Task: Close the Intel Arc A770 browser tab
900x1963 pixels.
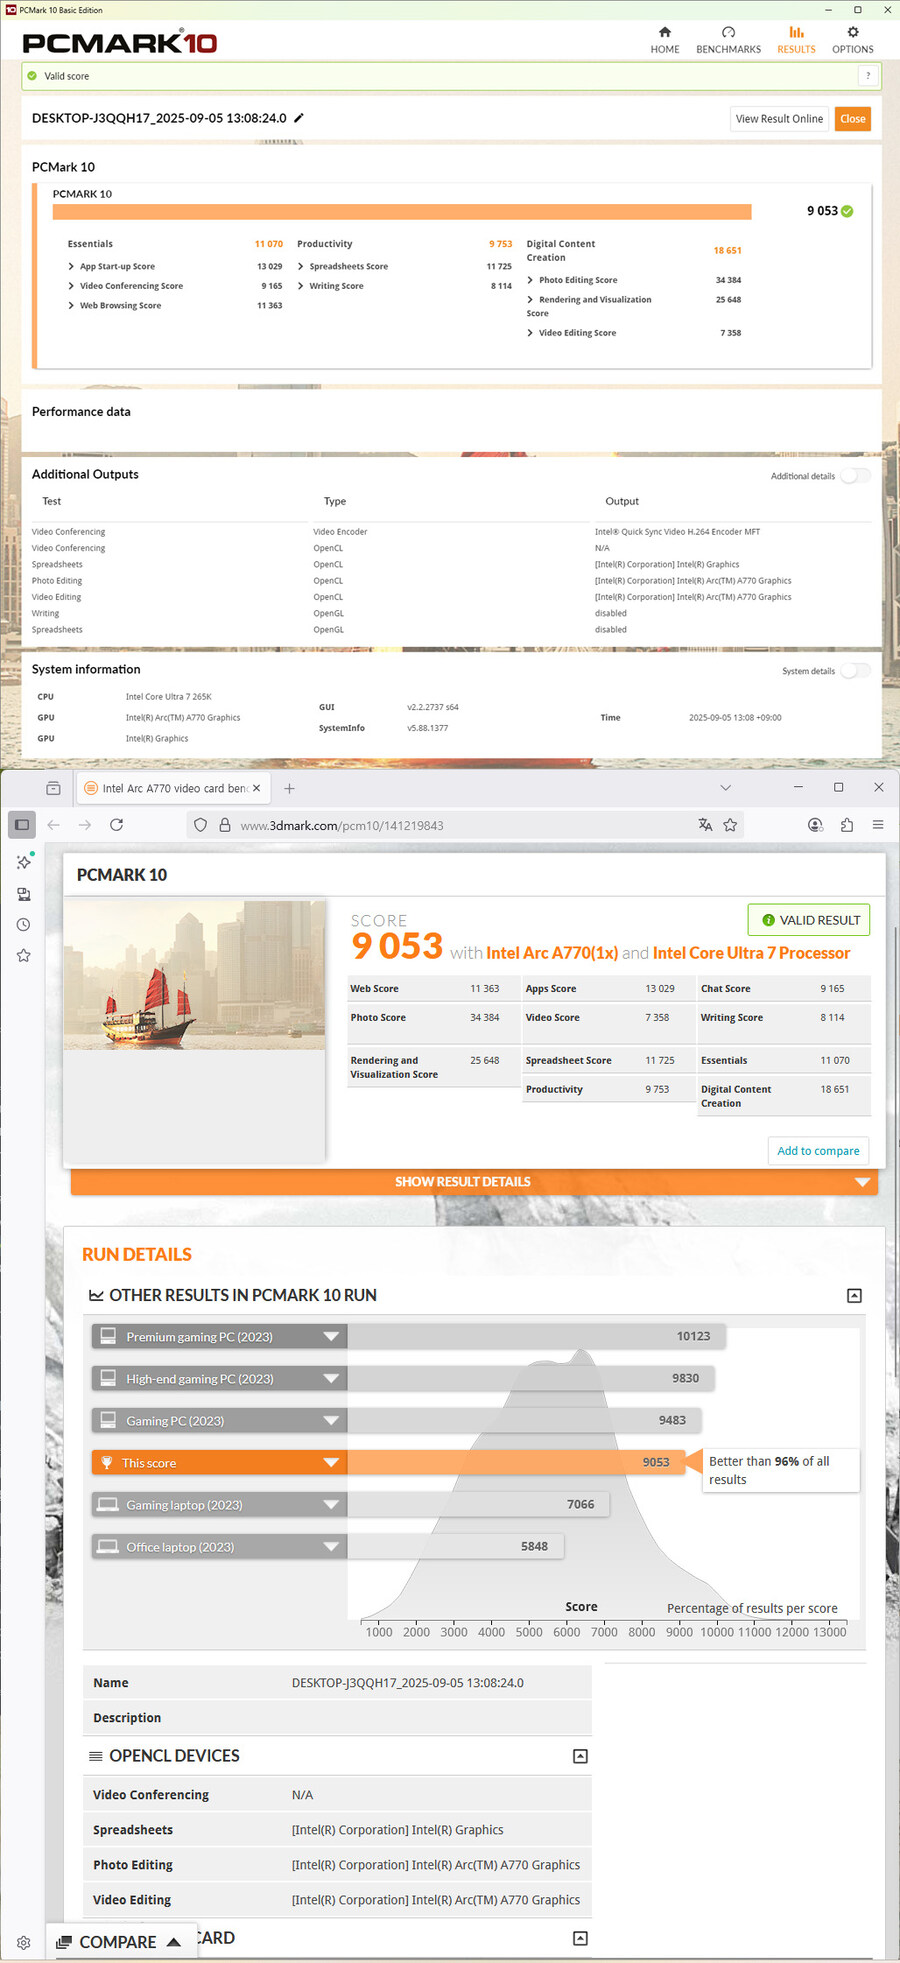Action: pyautogui.click(x=256, y=788)
